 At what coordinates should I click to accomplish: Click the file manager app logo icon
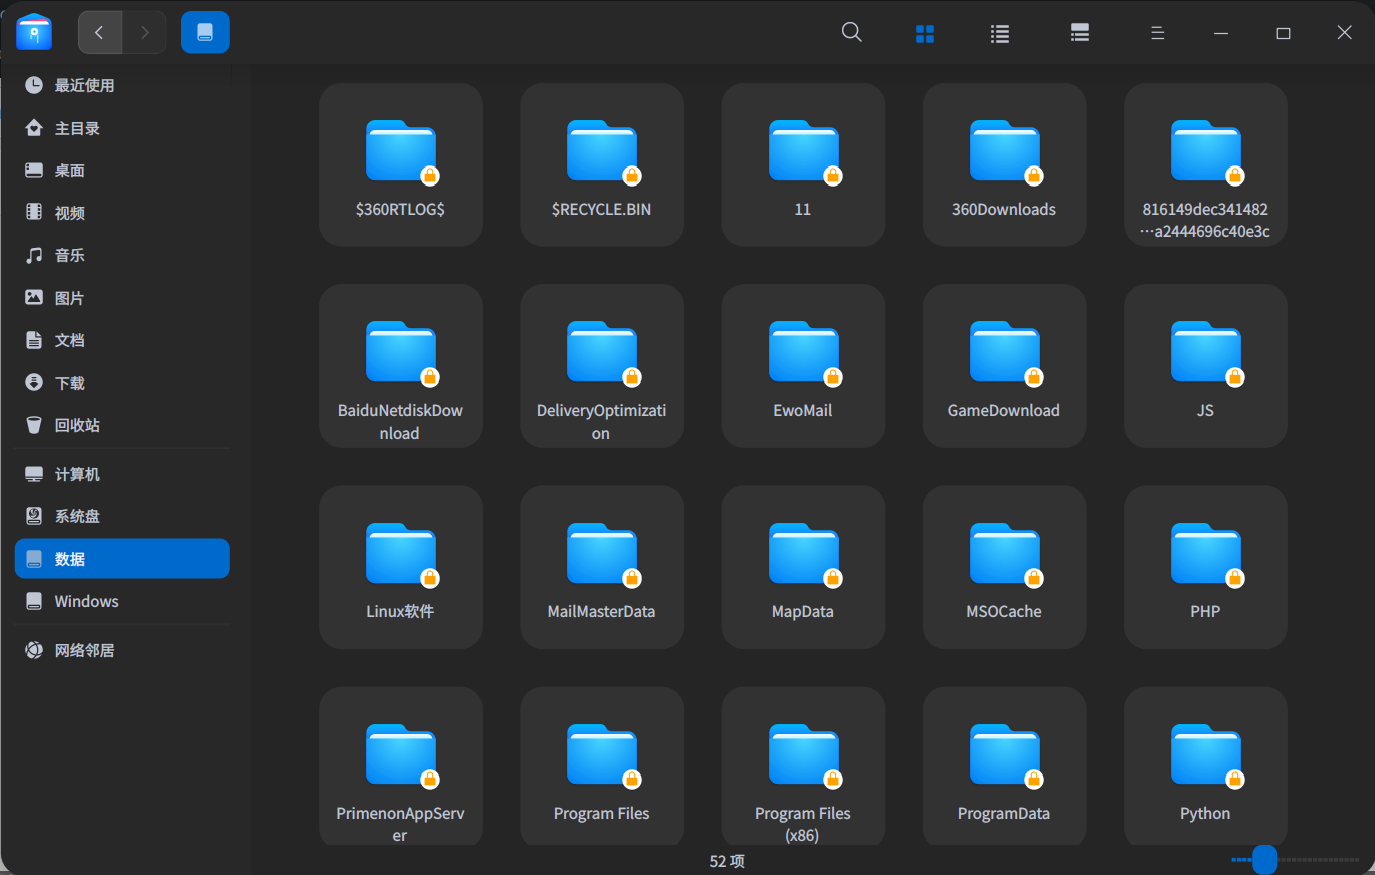(x=34, y=32)
